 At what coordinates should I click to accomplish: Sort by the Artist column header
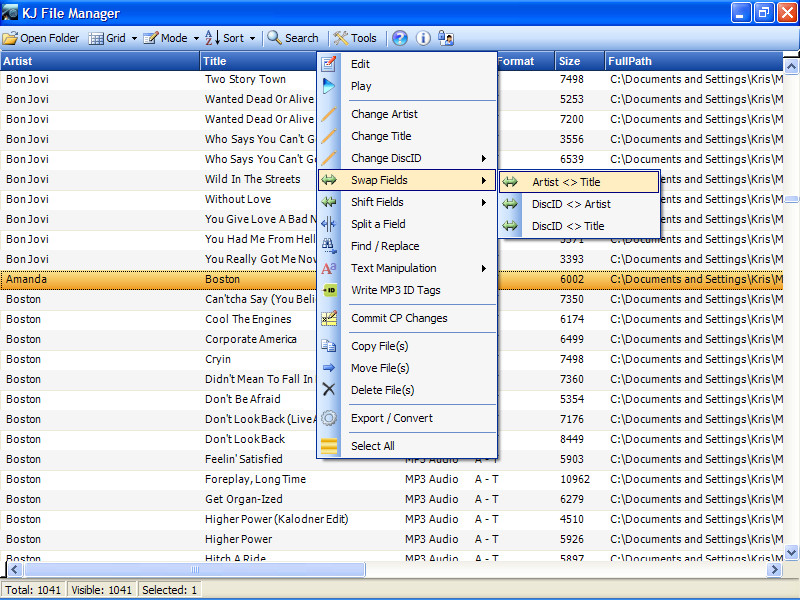pyautogui.click(x=100, y=61)
